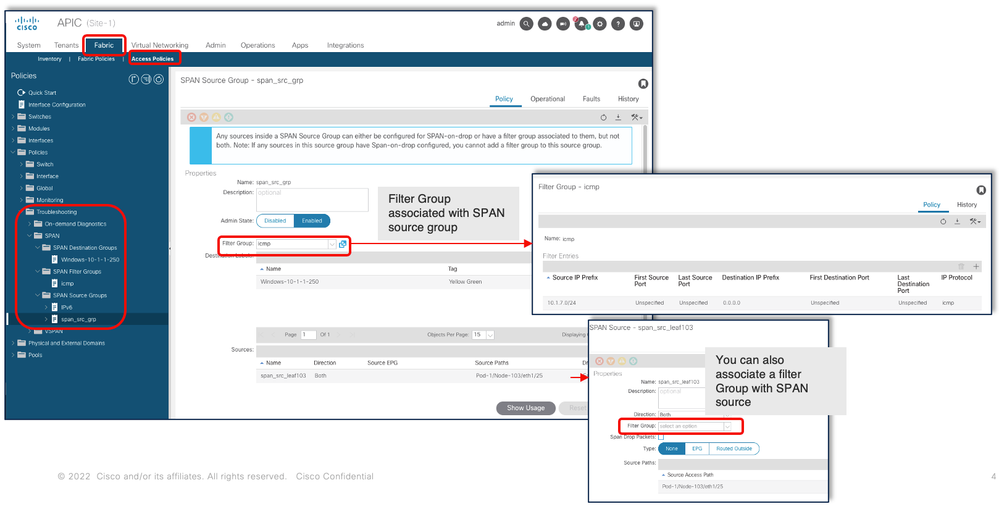This screenshot has height=508, width=999.
Task: Expand the Monitoring folder
Action: coord(21,200)
